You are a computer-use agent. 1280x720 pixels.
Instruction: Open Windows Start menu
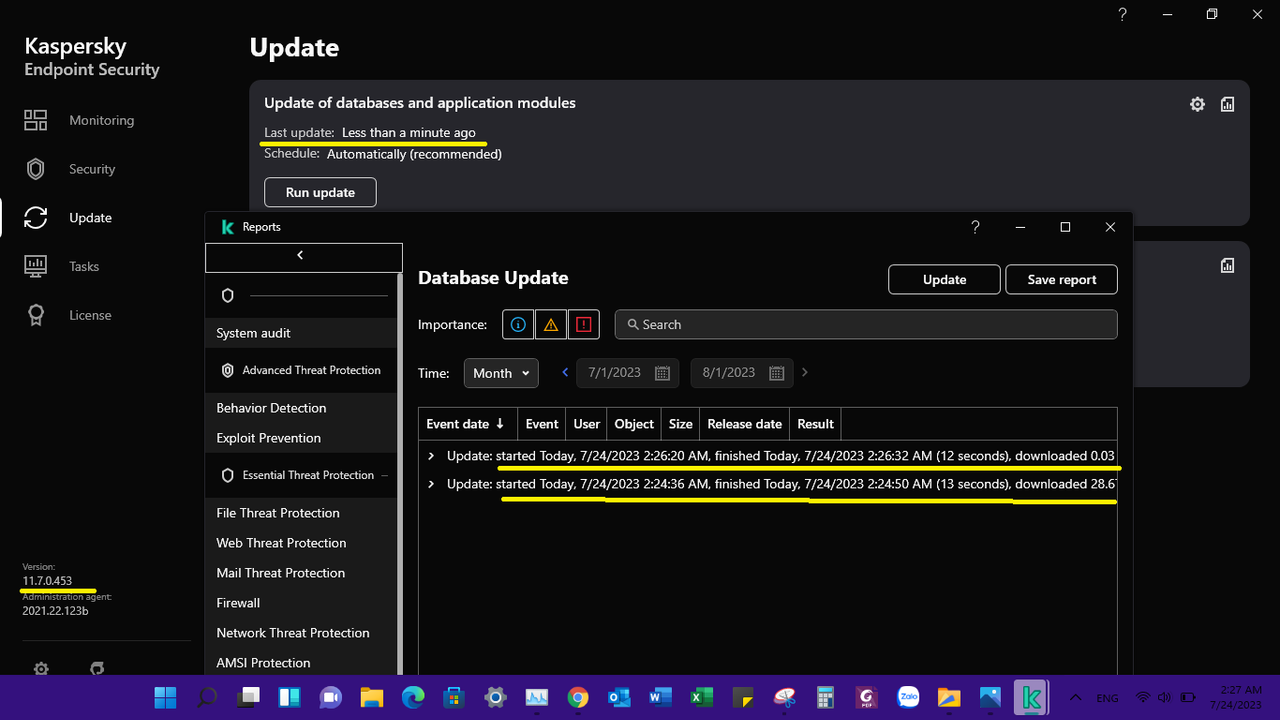click(165, 697)
